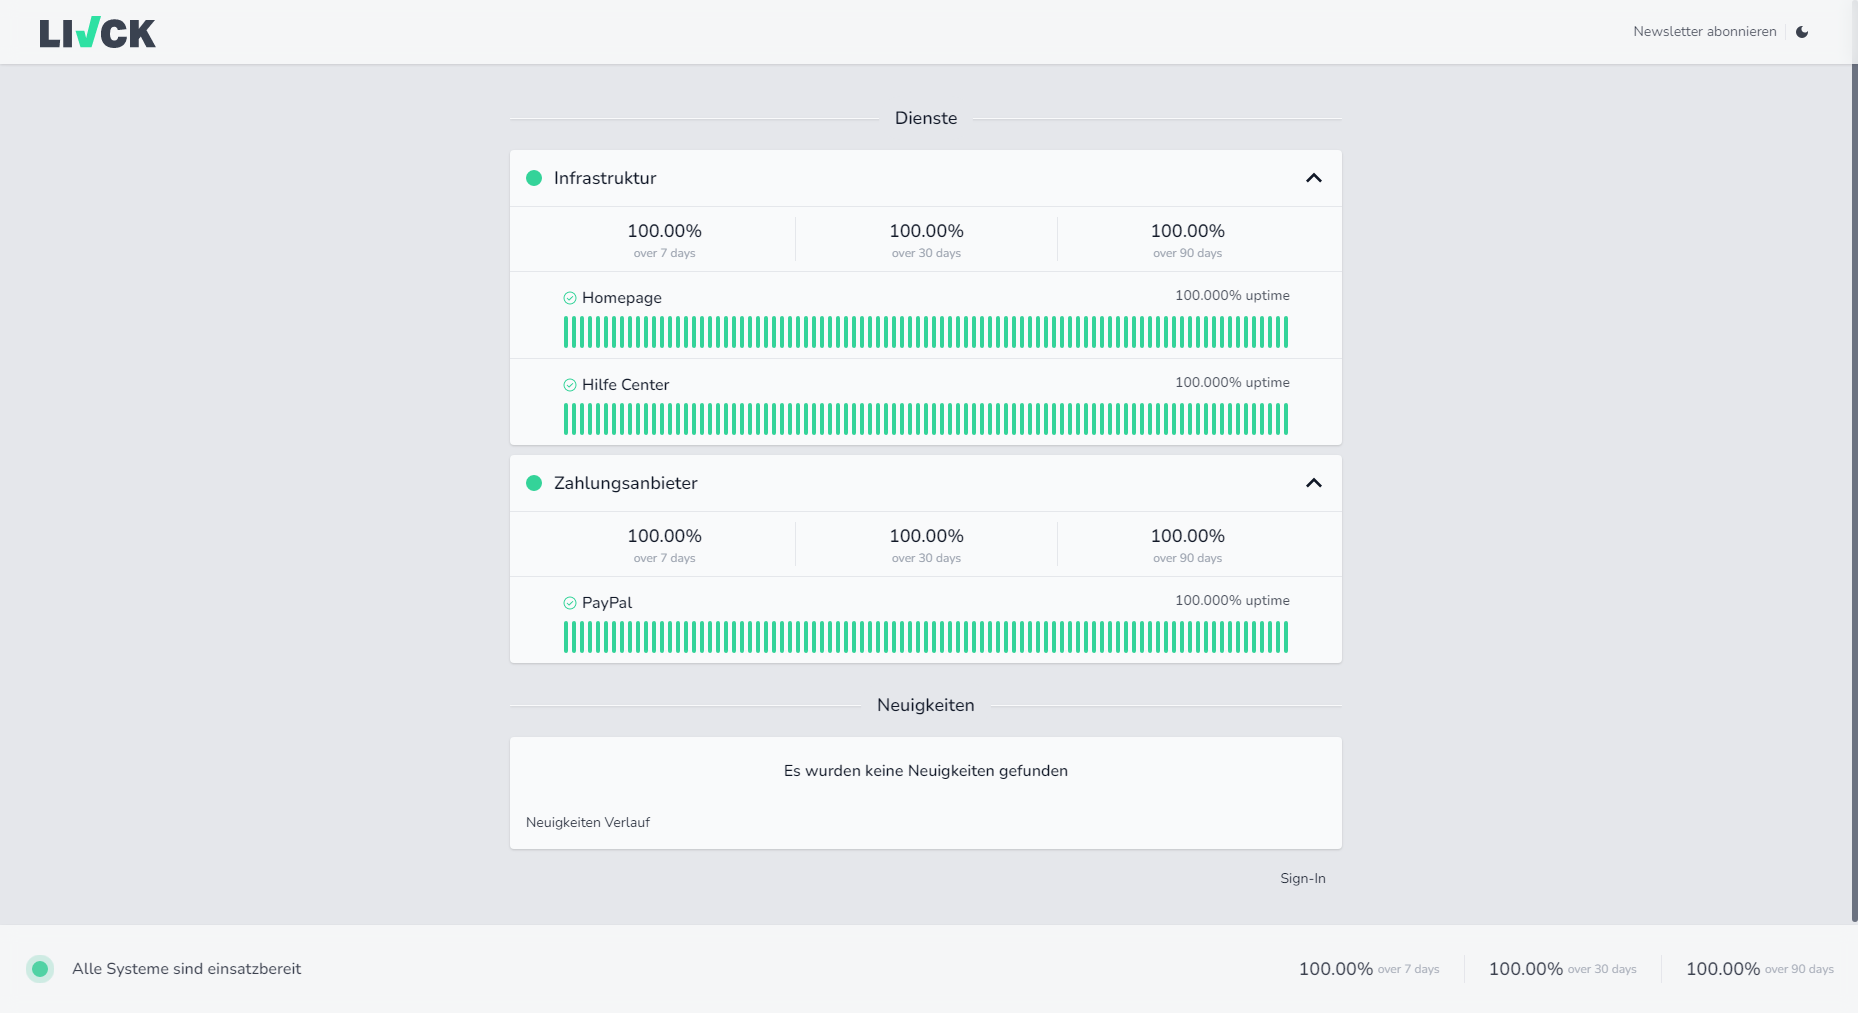Open the PayPal service entry
Image resolution: width=1858 pixels, height=1013 pixels.
(607, 603)
